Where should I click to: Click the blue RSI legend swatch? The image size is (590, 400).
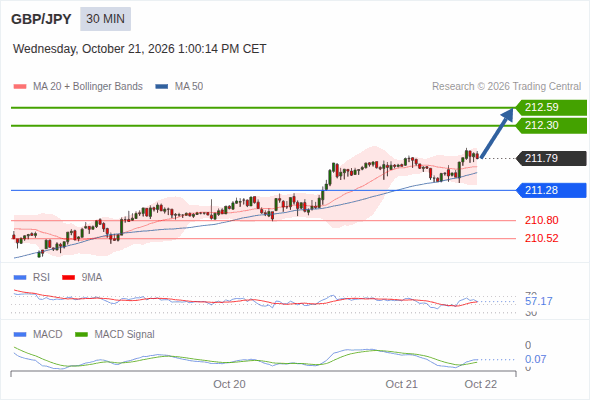[20, 278]
